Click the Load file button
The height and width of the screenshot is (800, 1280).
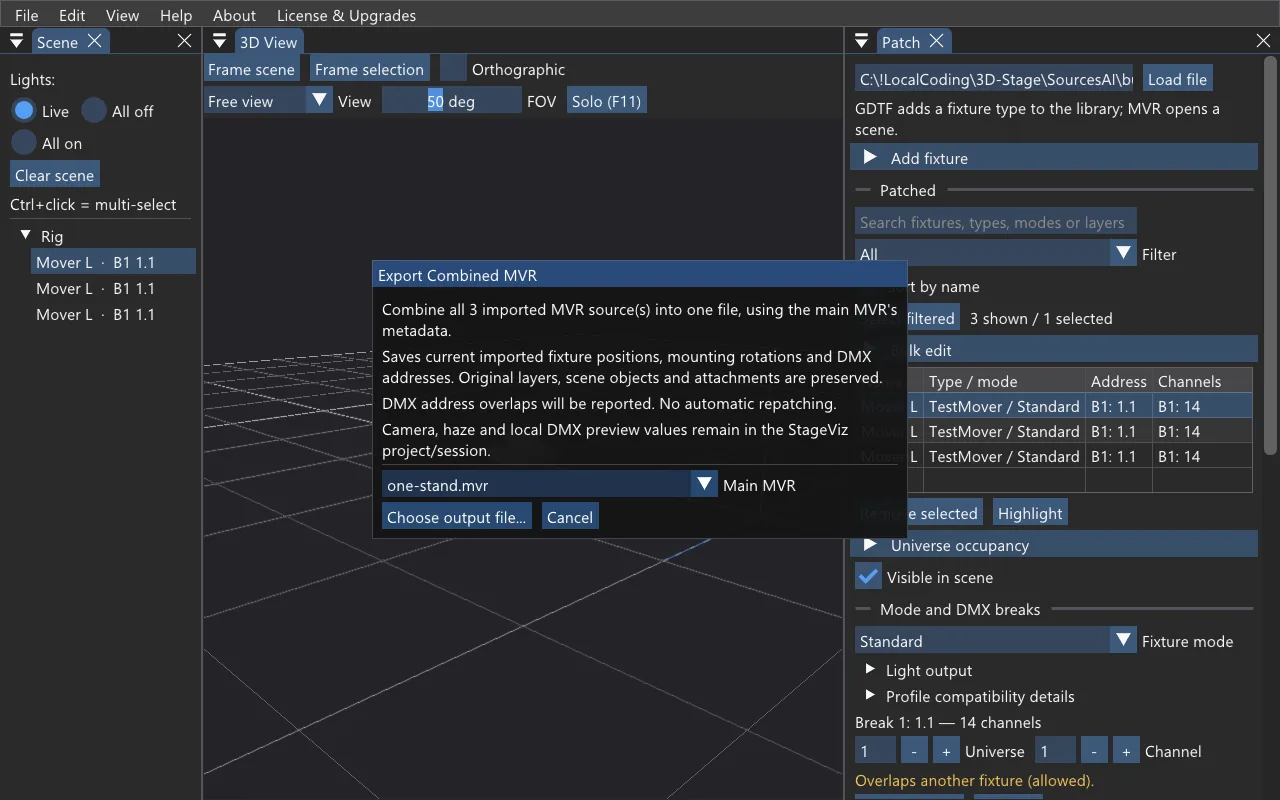coord(1177,79)
